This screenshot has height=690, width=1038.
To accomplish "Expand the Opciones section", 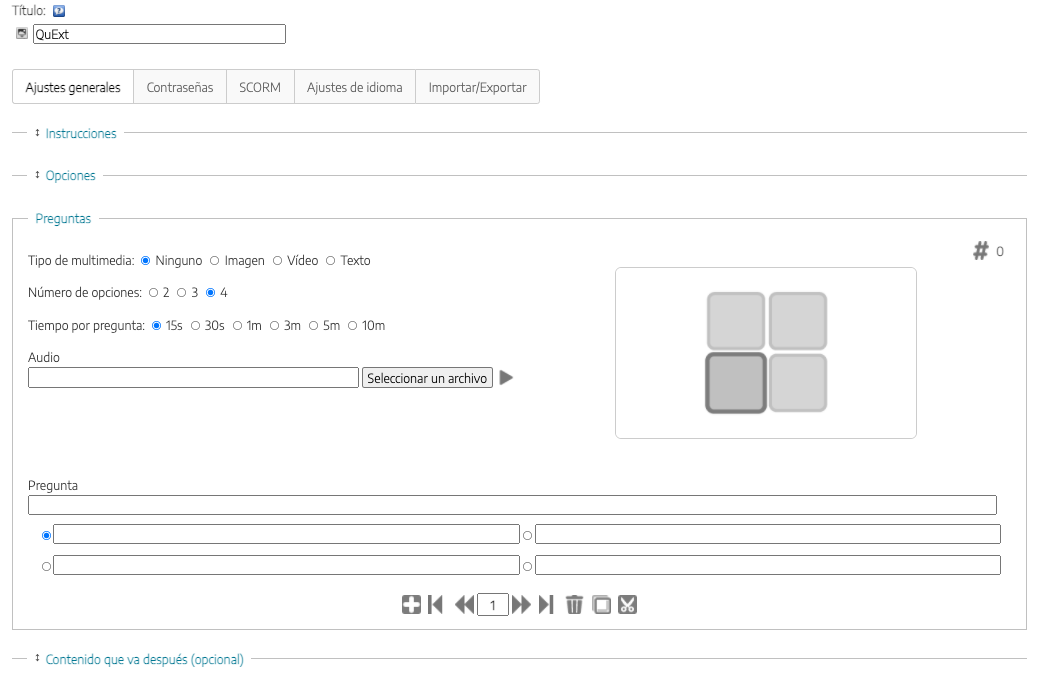I will click(x=70, y=176).
